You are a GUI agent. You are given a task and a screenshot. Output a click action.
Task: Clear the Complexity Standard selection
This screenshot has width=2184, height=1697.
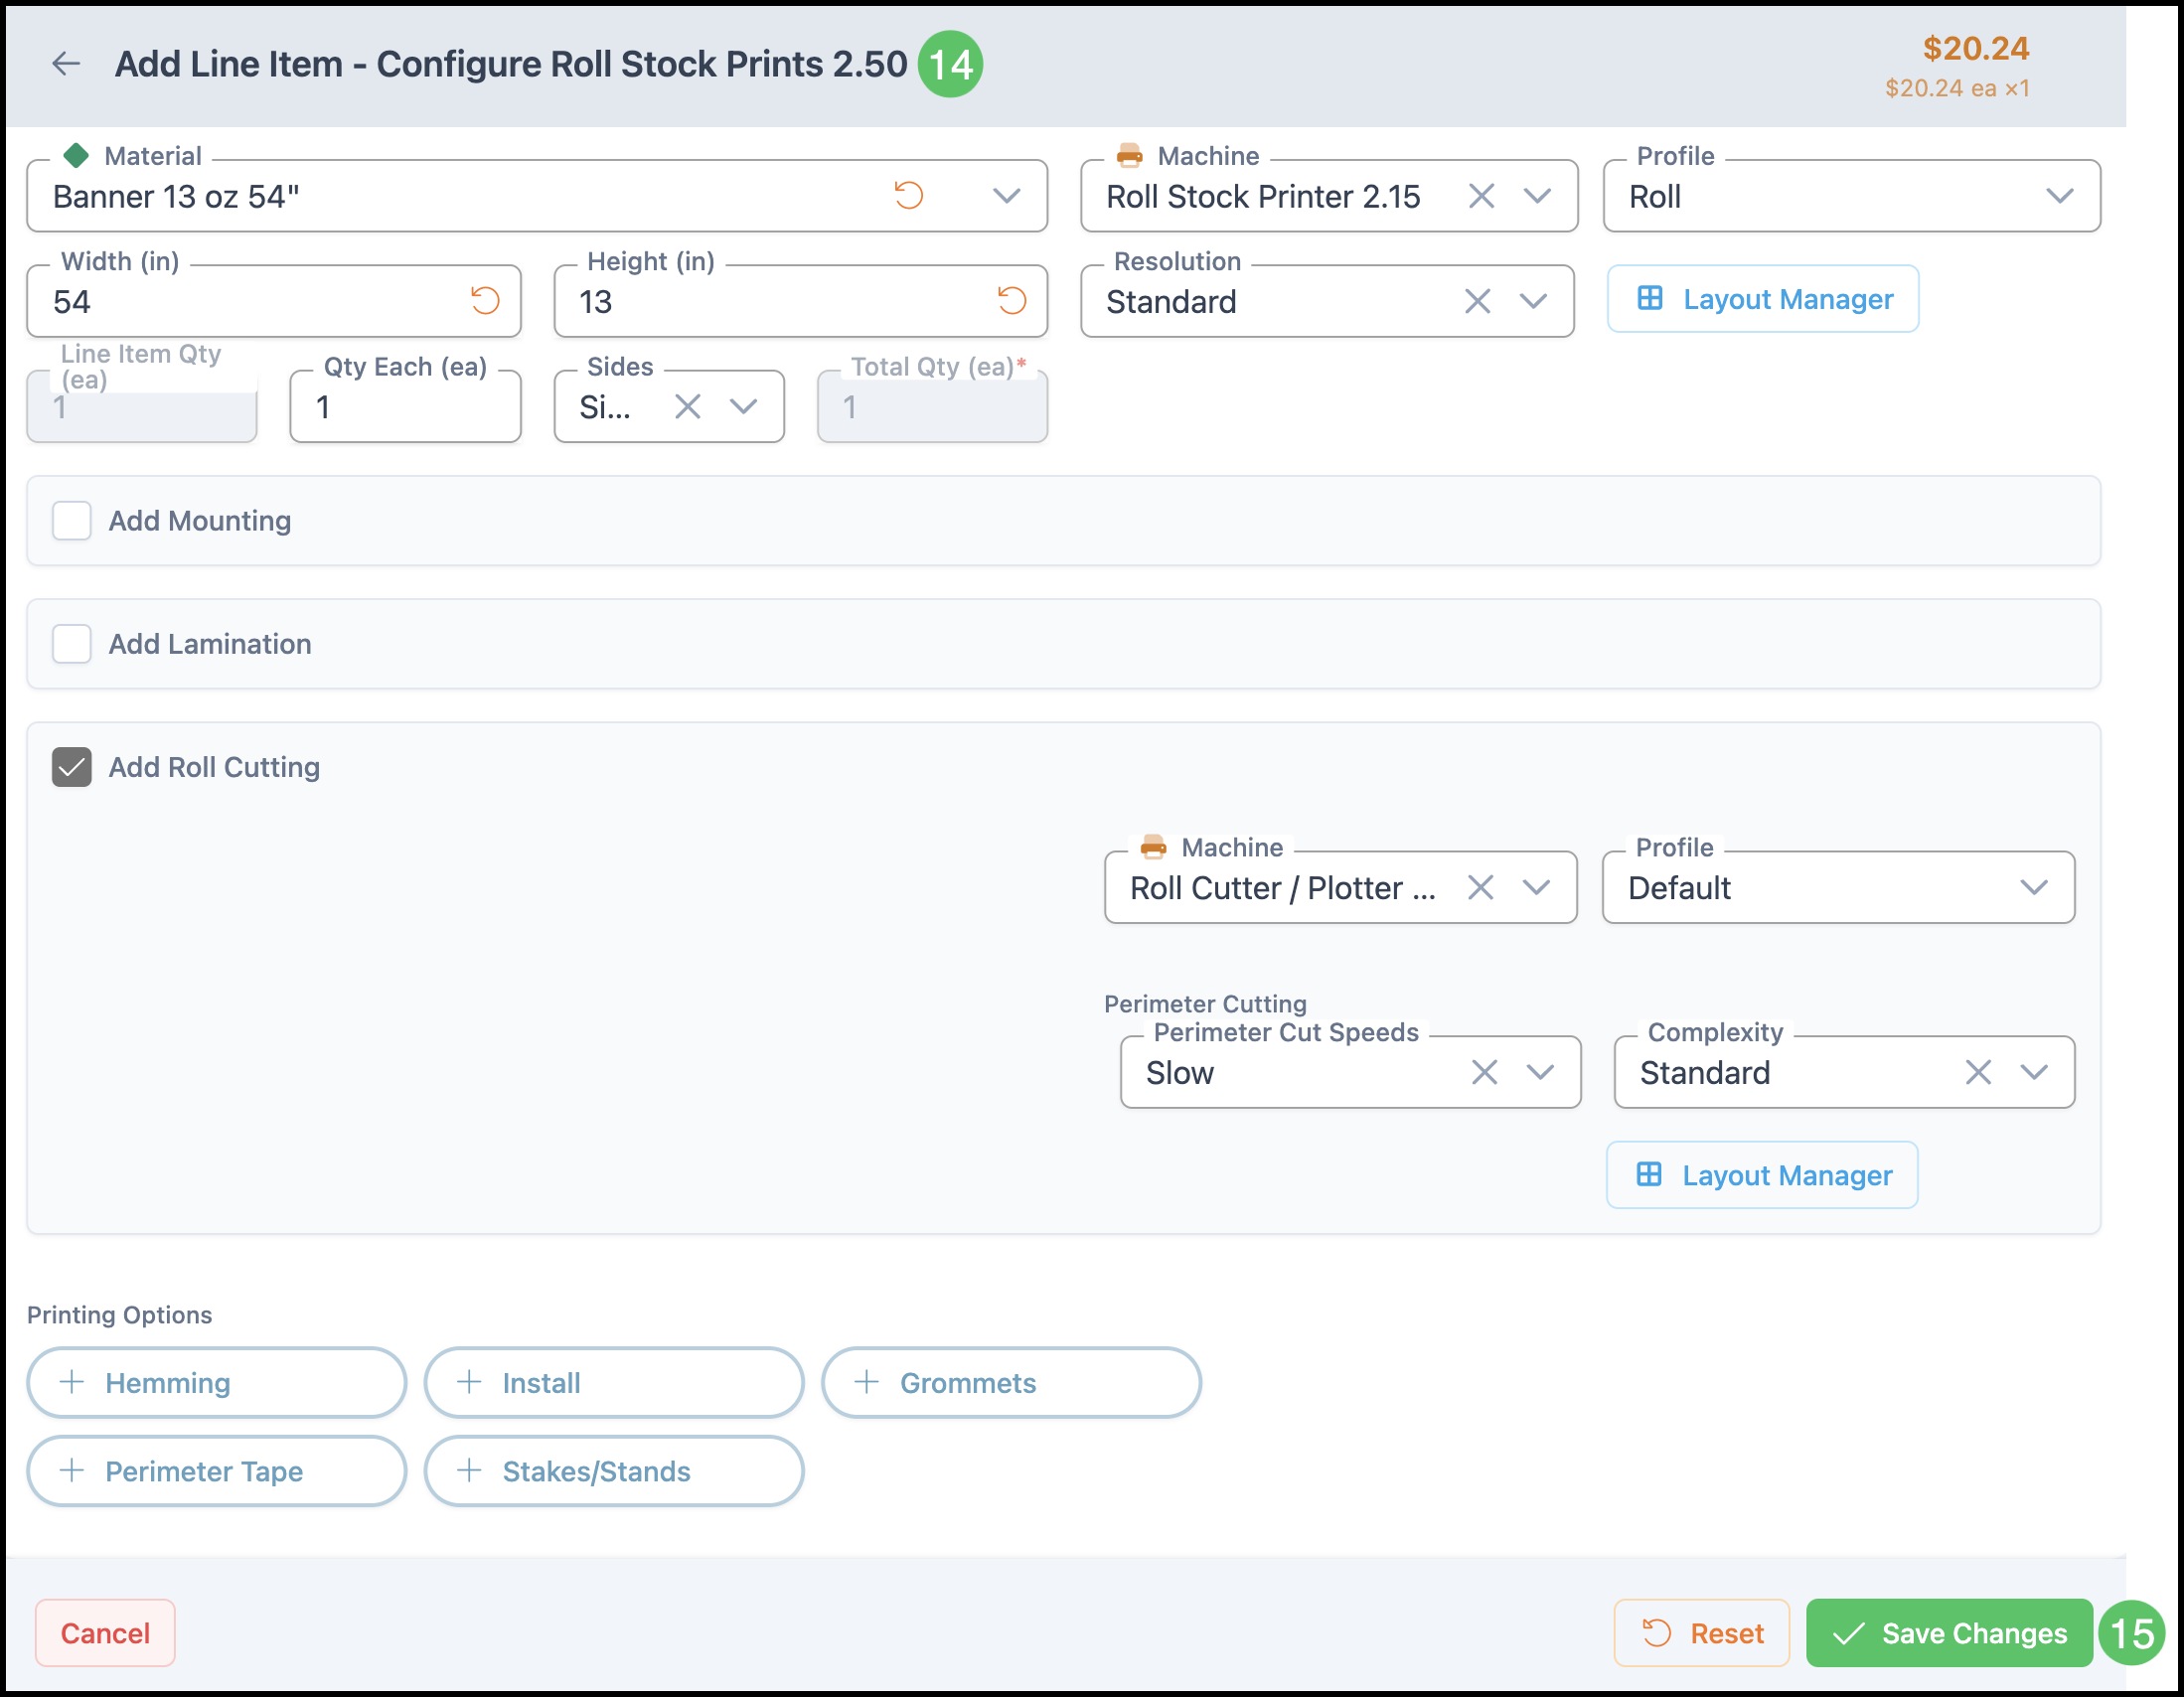pyautogui.click(x=1977, y=1072)
